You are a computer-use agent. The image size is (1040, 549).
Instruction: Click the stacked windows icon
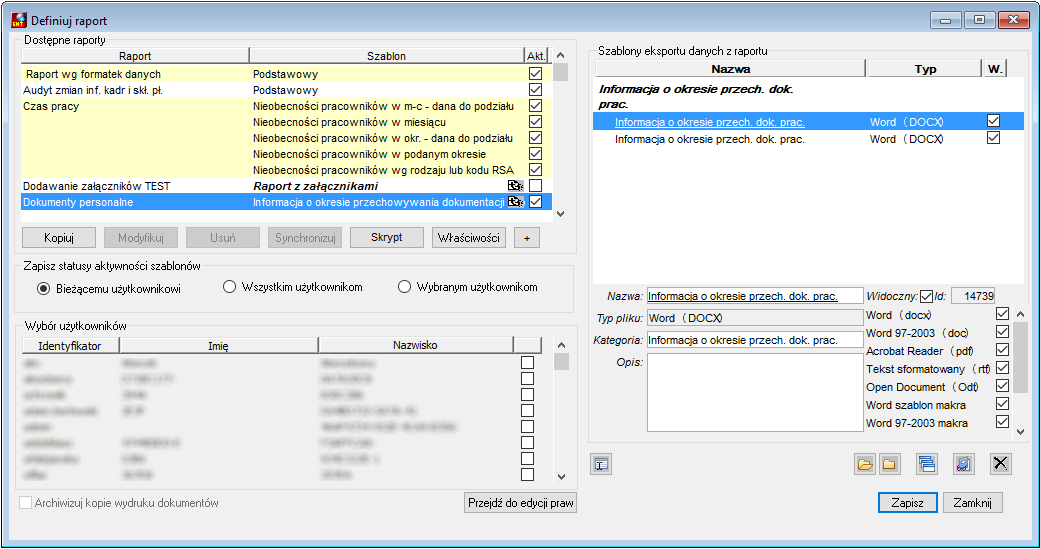tap(927, 464)
